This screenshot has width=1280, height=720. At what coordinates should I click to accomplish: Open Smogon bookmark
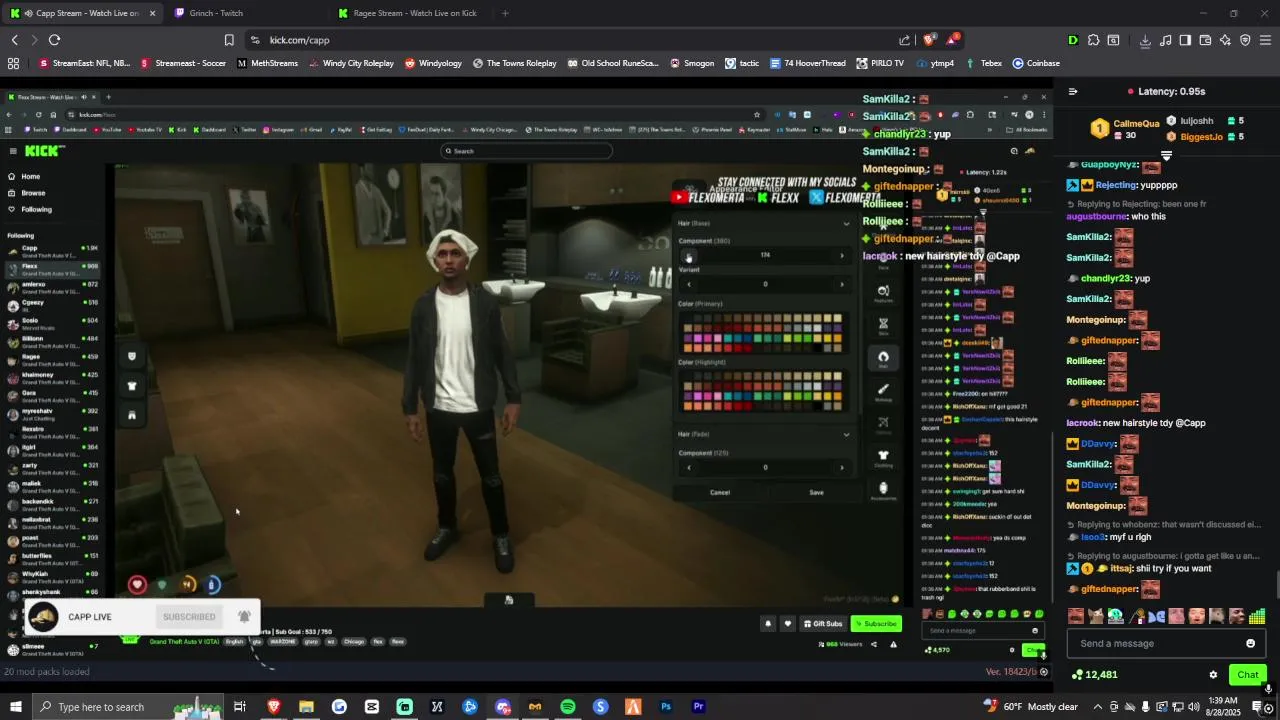691,63
